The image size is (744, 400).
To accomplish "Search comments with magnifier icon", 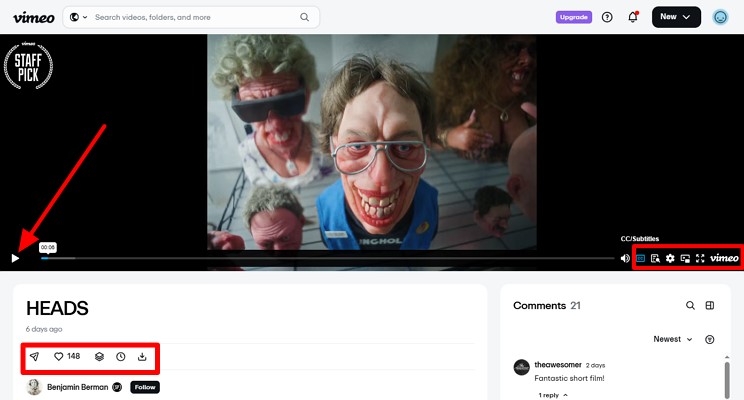I will (x=690, y=305).
